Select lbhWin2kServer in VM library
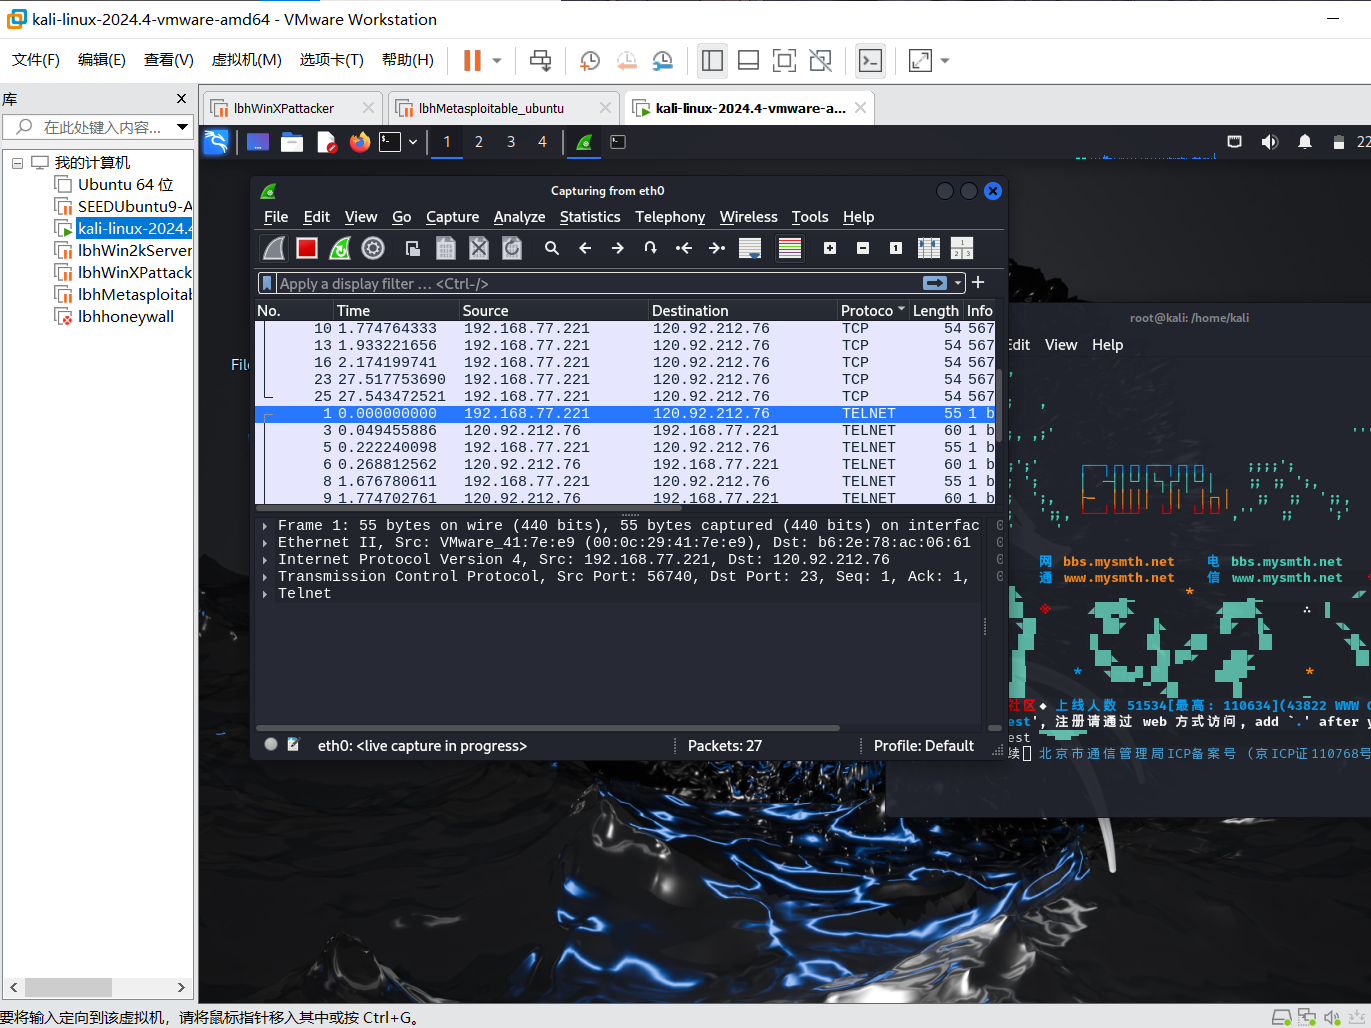The width and height of the screenshot is (1371, 1028). [x=134, y=250]
